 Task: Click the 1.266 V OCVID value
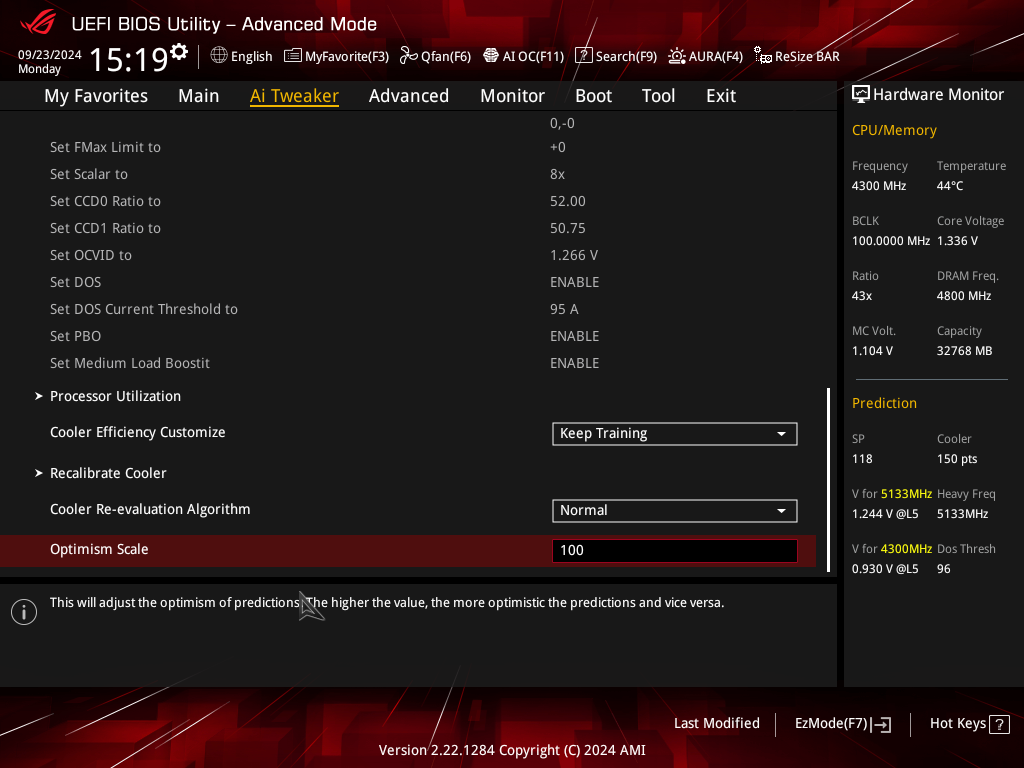point(573,255)
